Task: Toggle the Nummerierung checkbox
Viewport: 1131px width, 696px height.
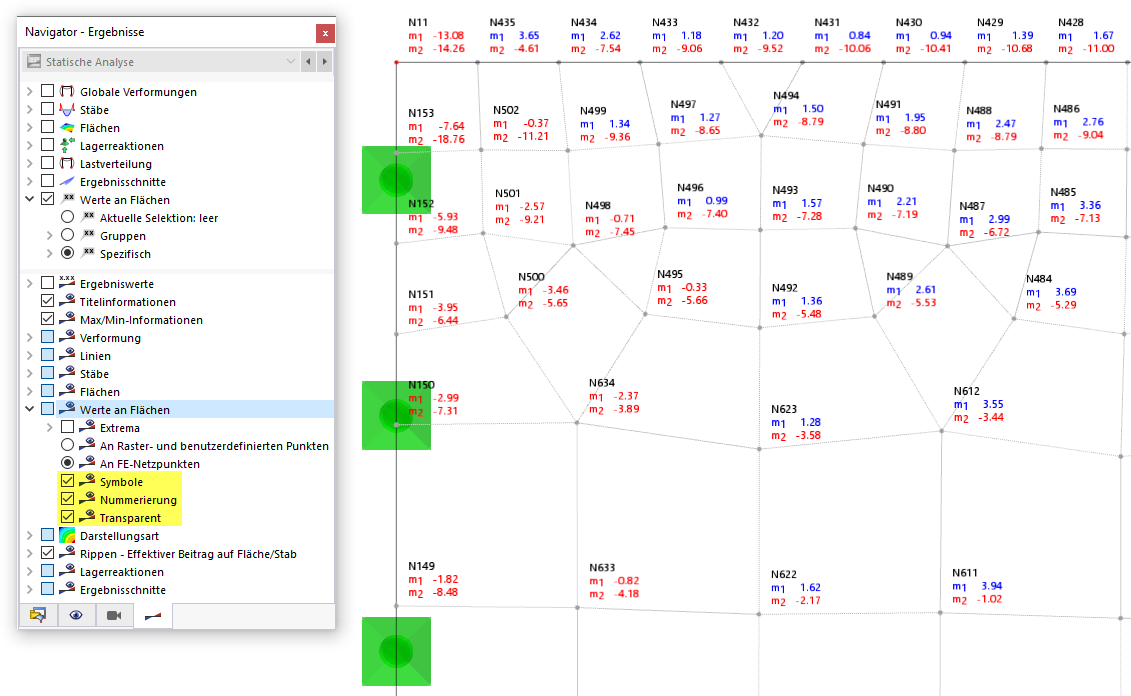Action: pyautogui.click(x=67, y=499)
